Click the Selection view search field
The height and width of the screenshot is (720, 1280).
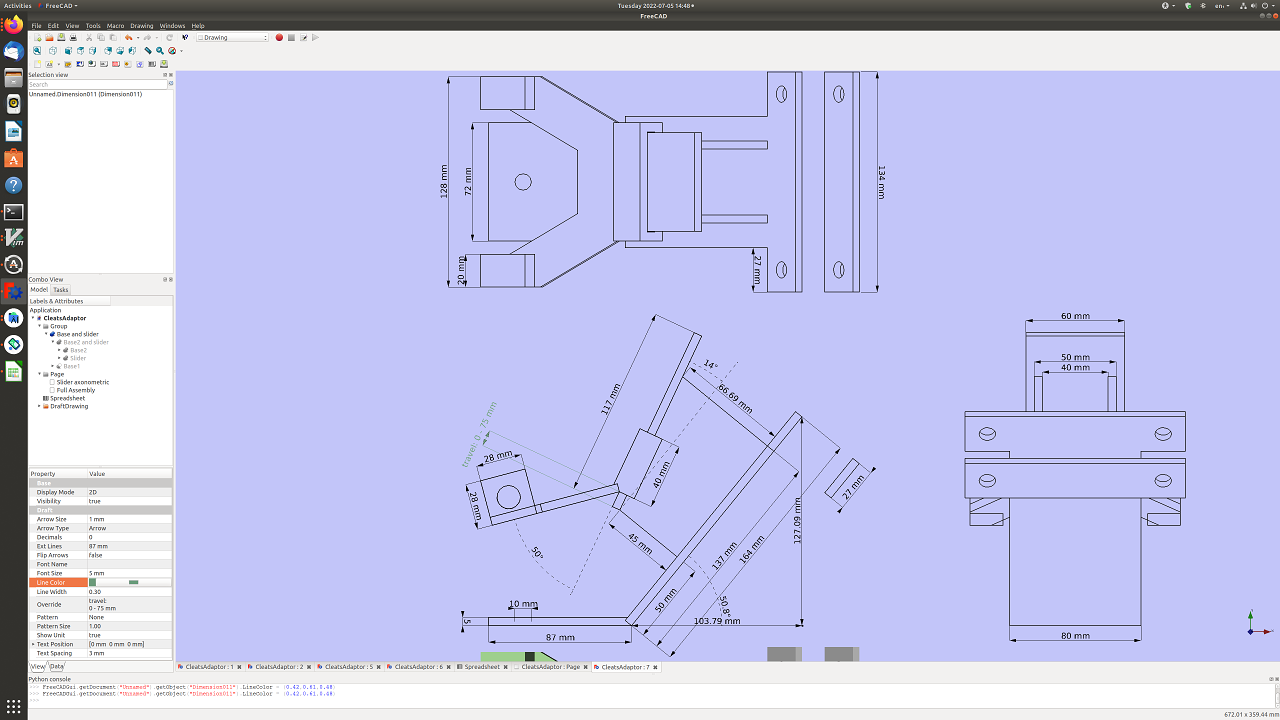96,84
